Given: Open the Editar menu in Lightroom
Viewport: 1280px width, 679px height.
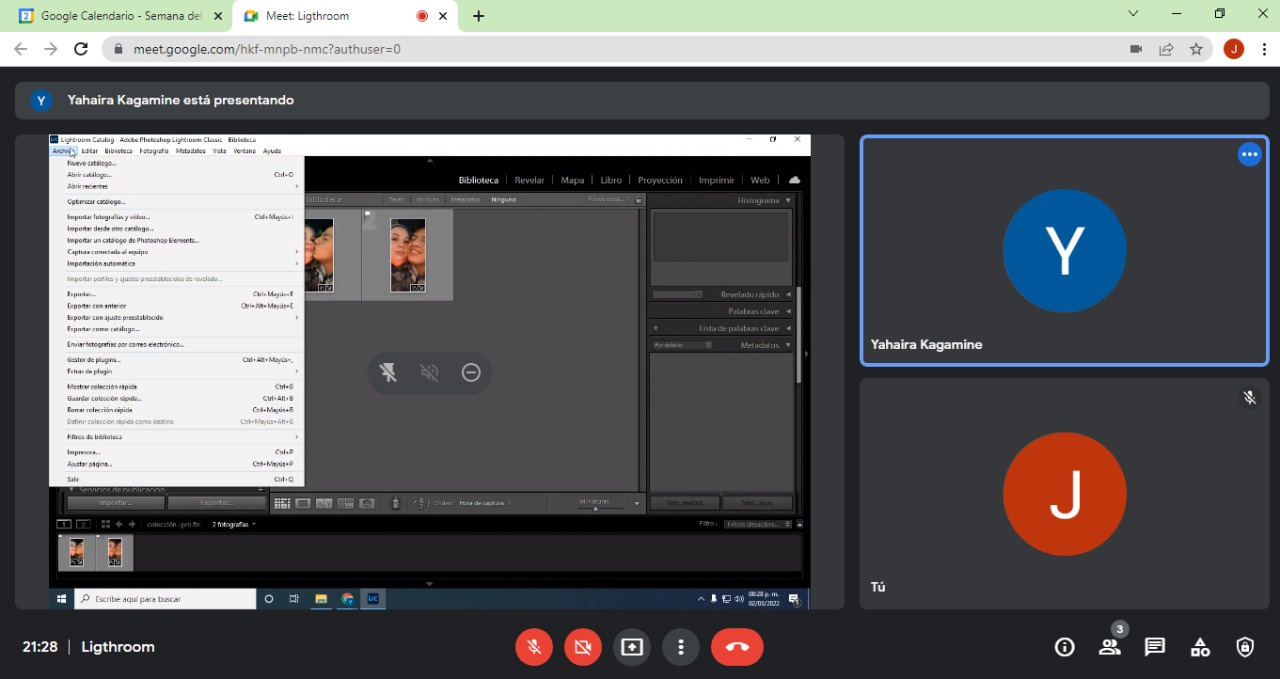Looking at the screenshot, I should tap(90, 151).
